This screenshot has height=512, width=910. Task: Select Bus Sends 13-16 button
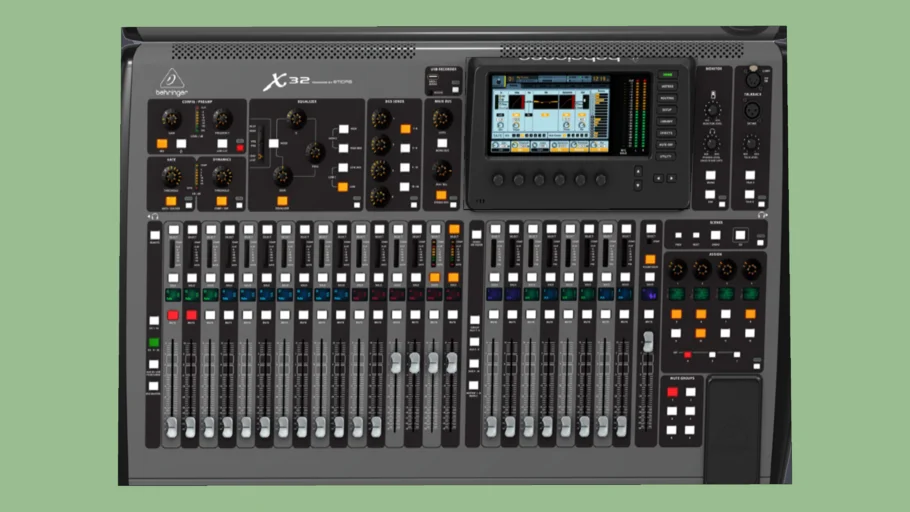click(405, 187)
